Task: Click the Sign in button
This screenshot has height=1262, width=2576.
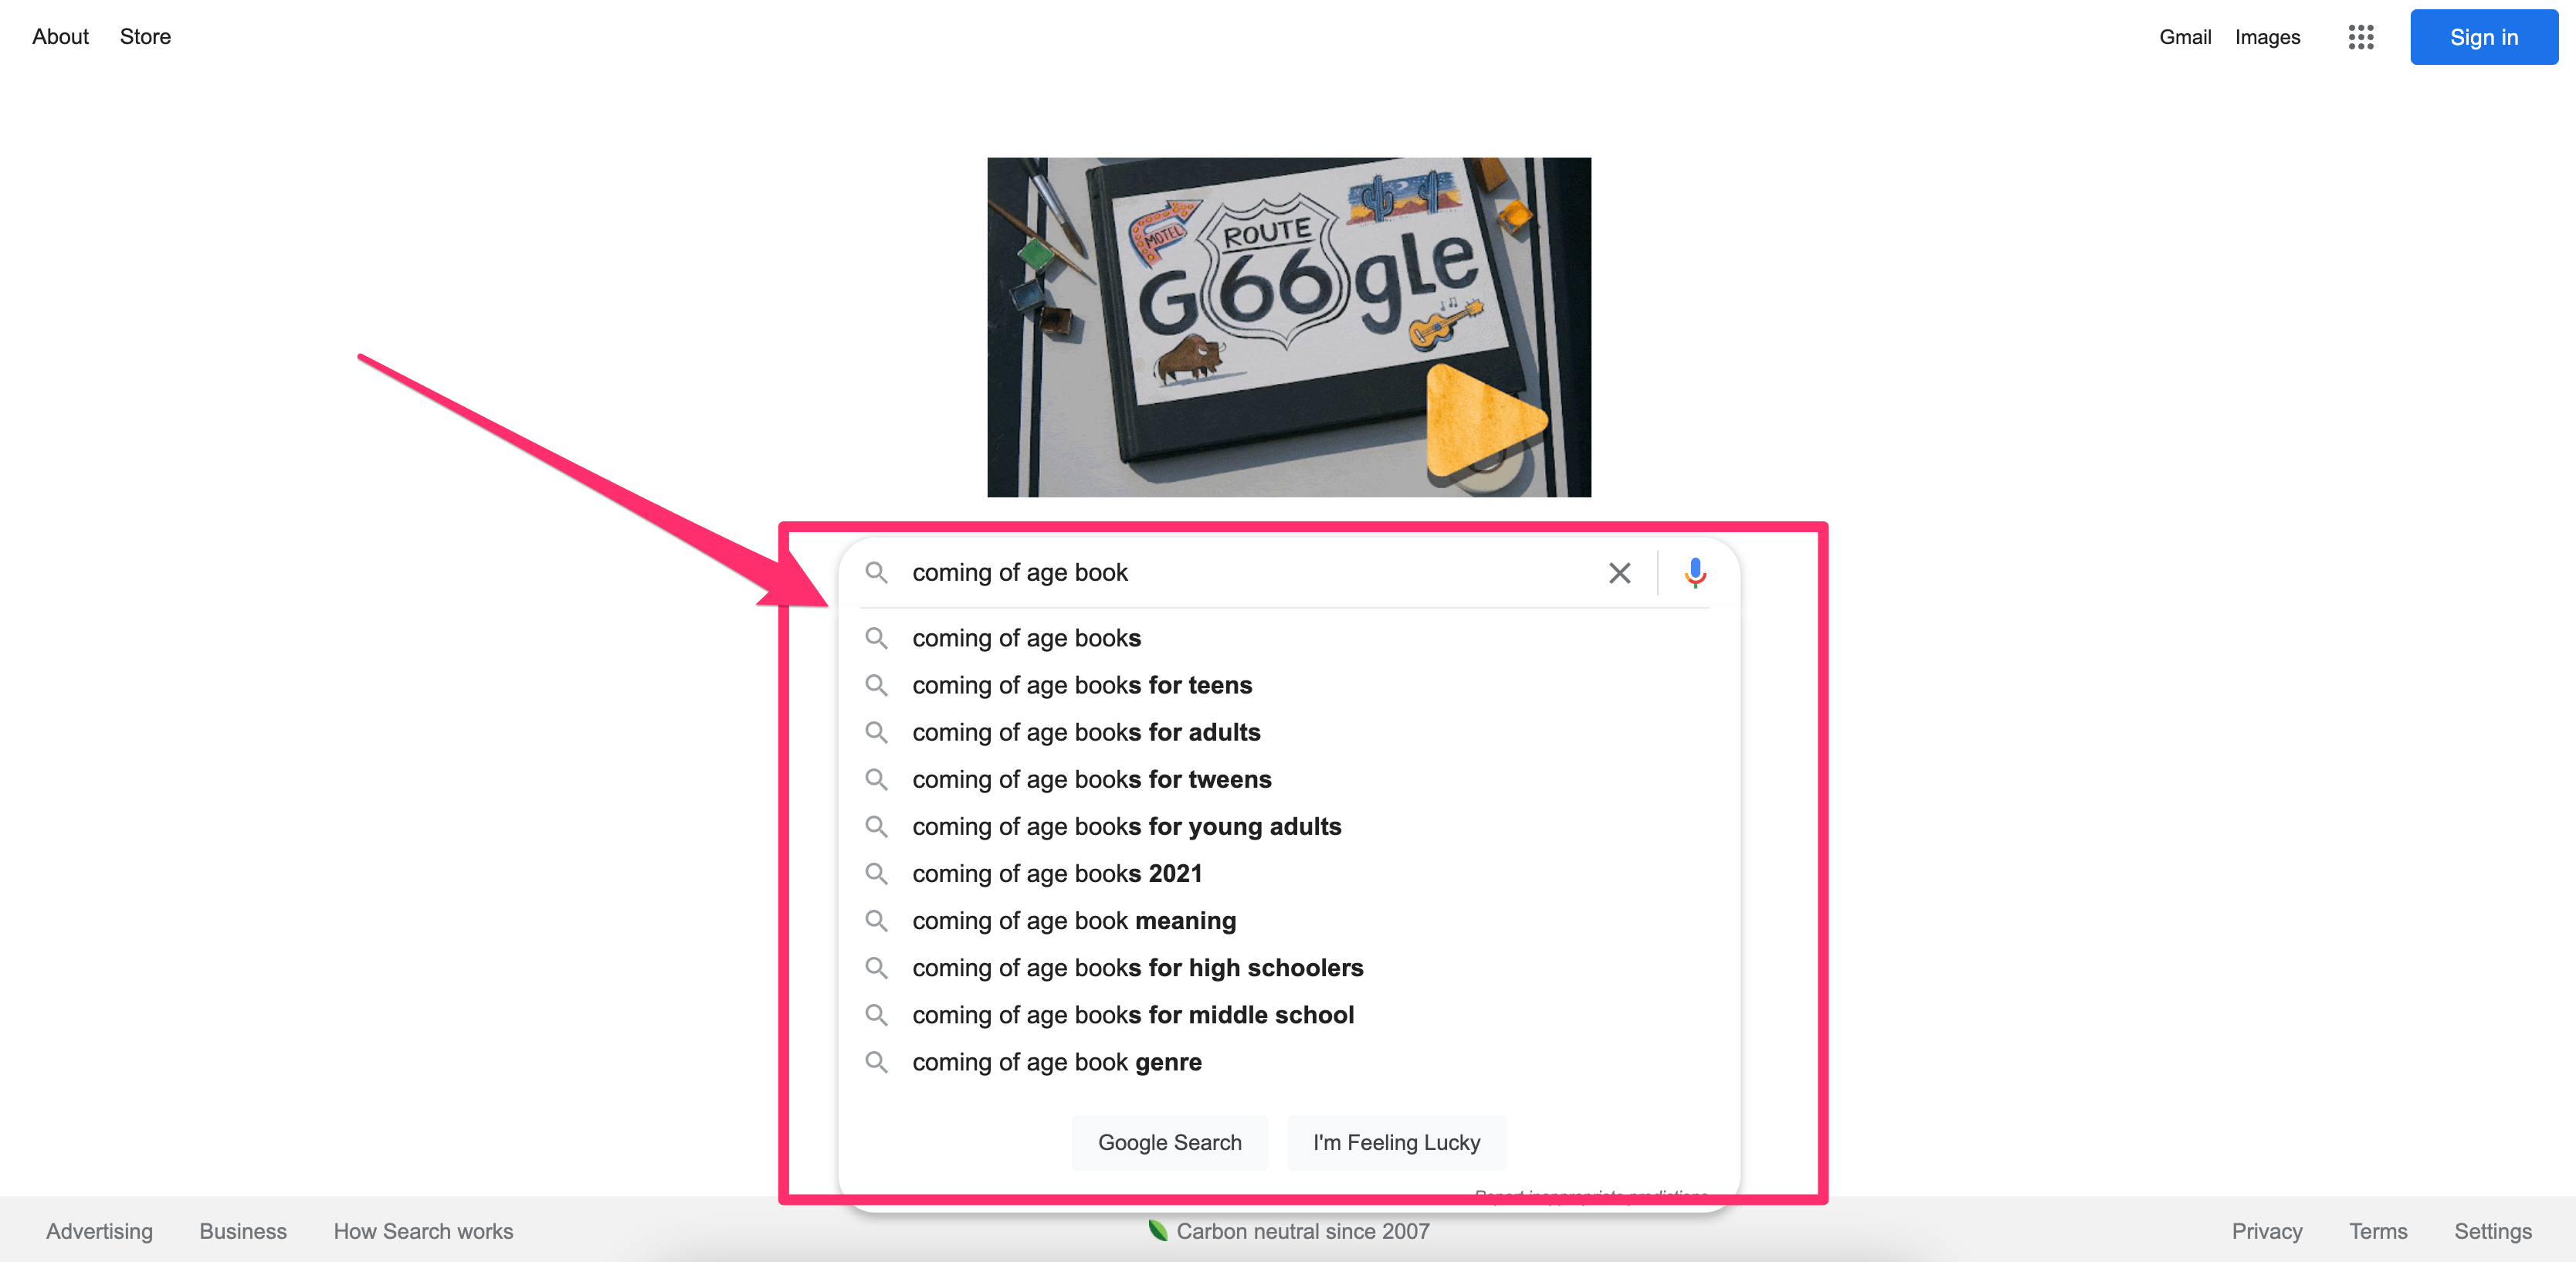Action: [2484, 36]
